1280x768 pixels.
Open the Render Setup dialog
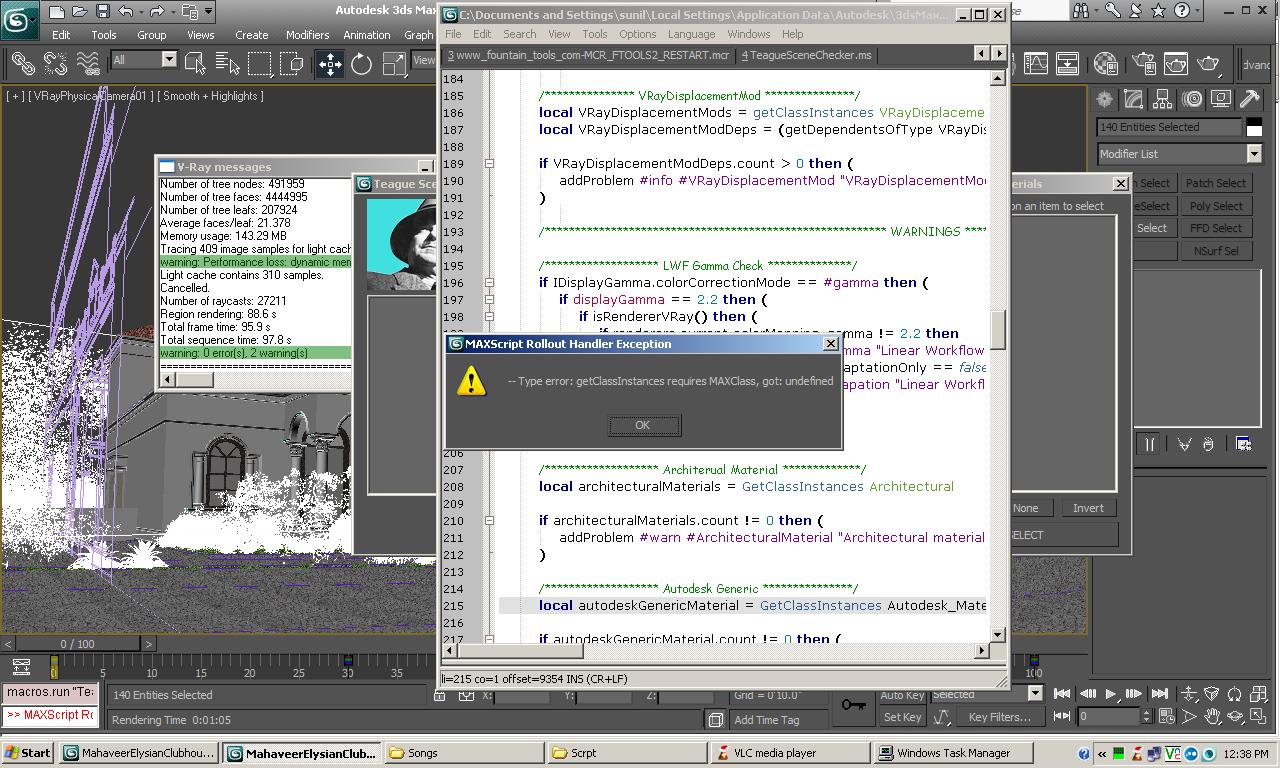coord(1144,64)
